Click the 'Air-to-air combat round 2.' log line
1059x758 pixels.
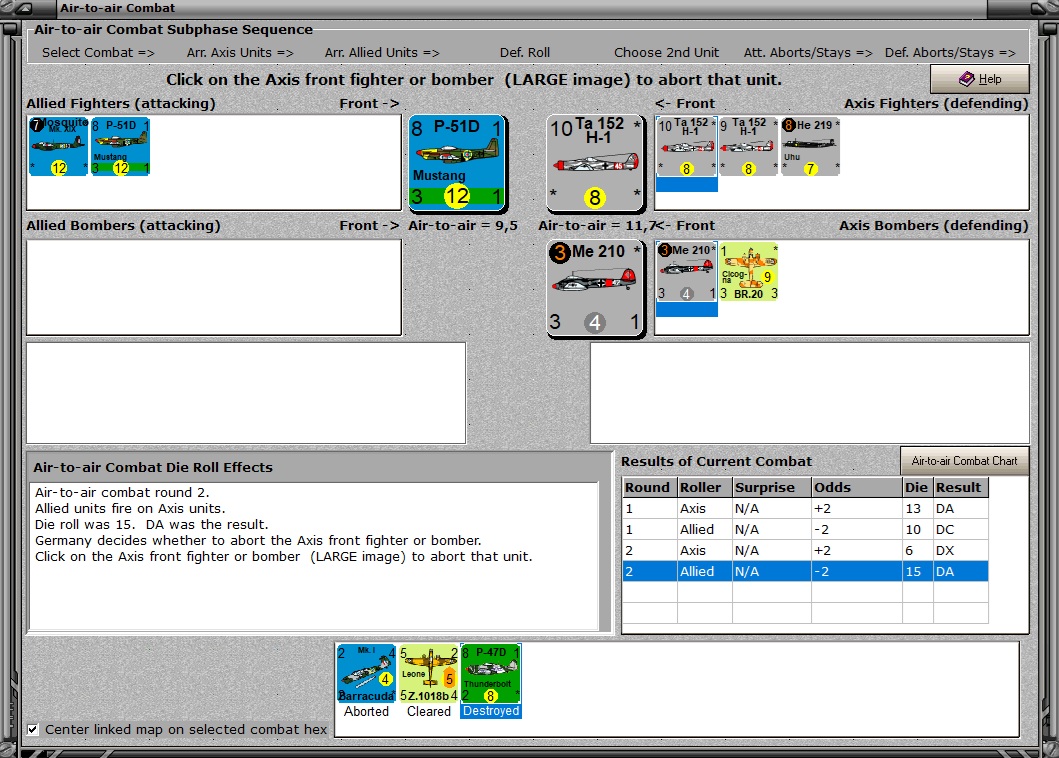pos(122,492)
